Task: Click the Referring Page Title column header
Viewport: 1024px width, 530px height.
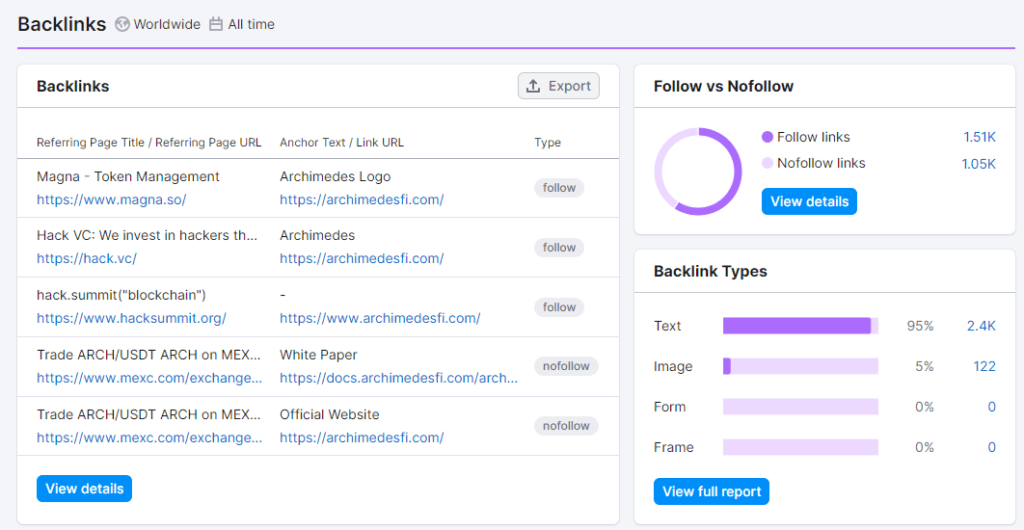Action: point(149,142)
